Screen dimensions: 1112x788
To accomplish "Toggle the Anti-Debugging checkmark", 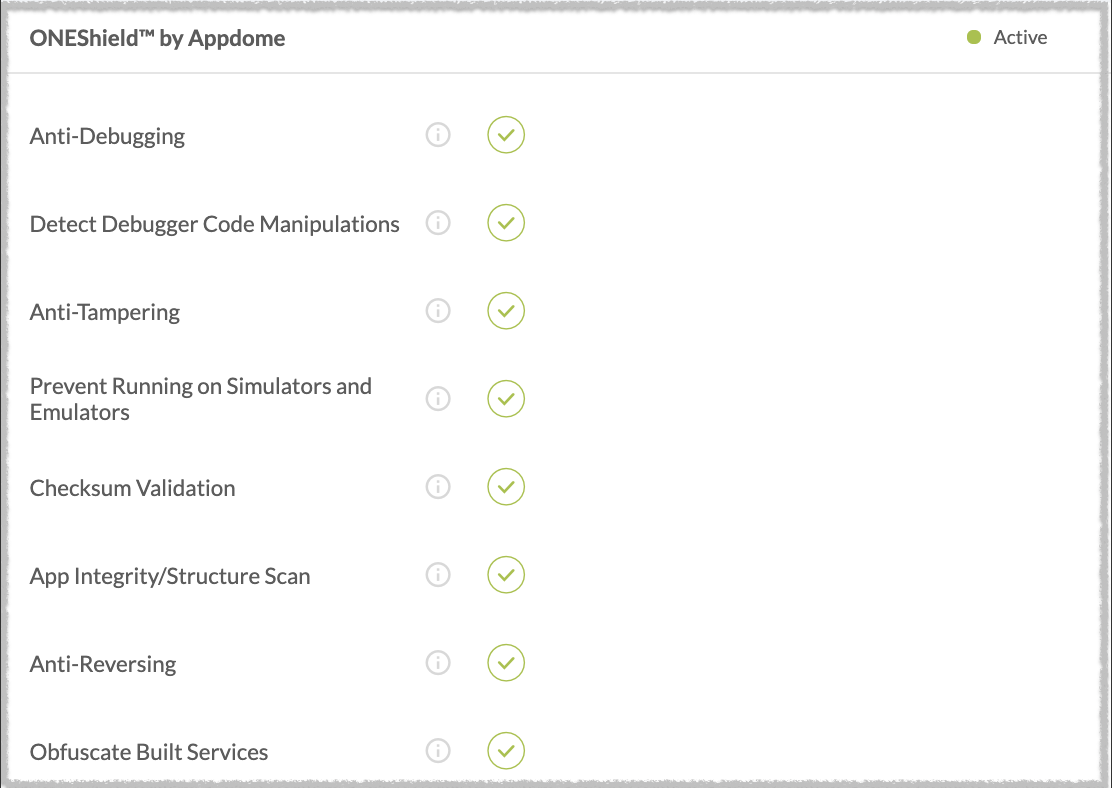I will (506, 135).
